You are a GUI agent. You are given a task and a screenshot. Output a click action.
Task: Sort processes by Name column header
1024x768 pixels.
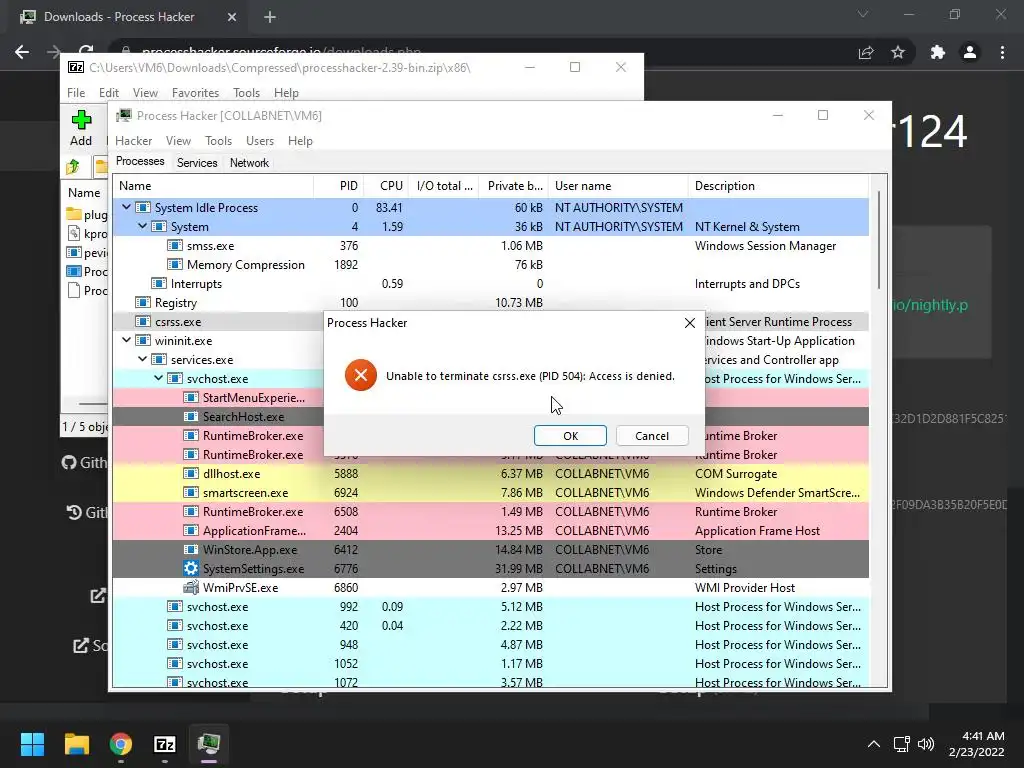pyautogui.click(x=213, y=185)
